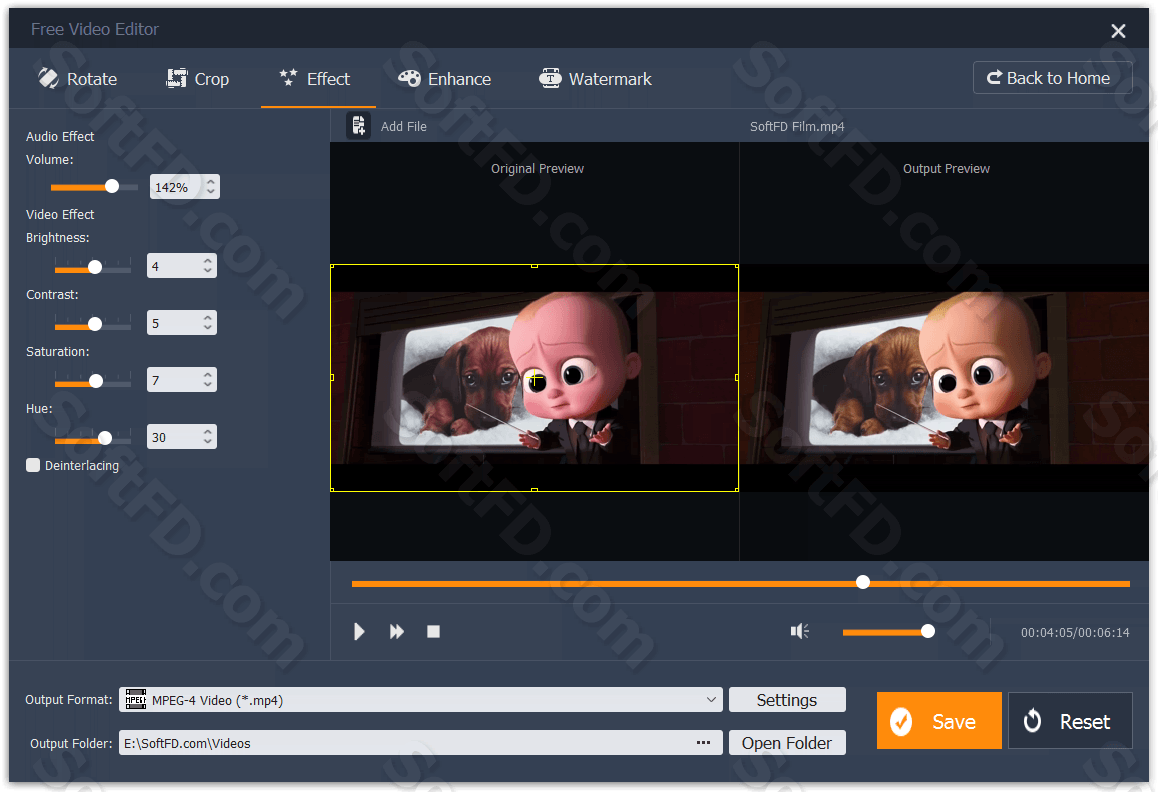Image resolution: width=1158 pixels, height=792 pixels.
Task: Click the Audio Effect volume slider knob
Action: click(x=112, y=186)
